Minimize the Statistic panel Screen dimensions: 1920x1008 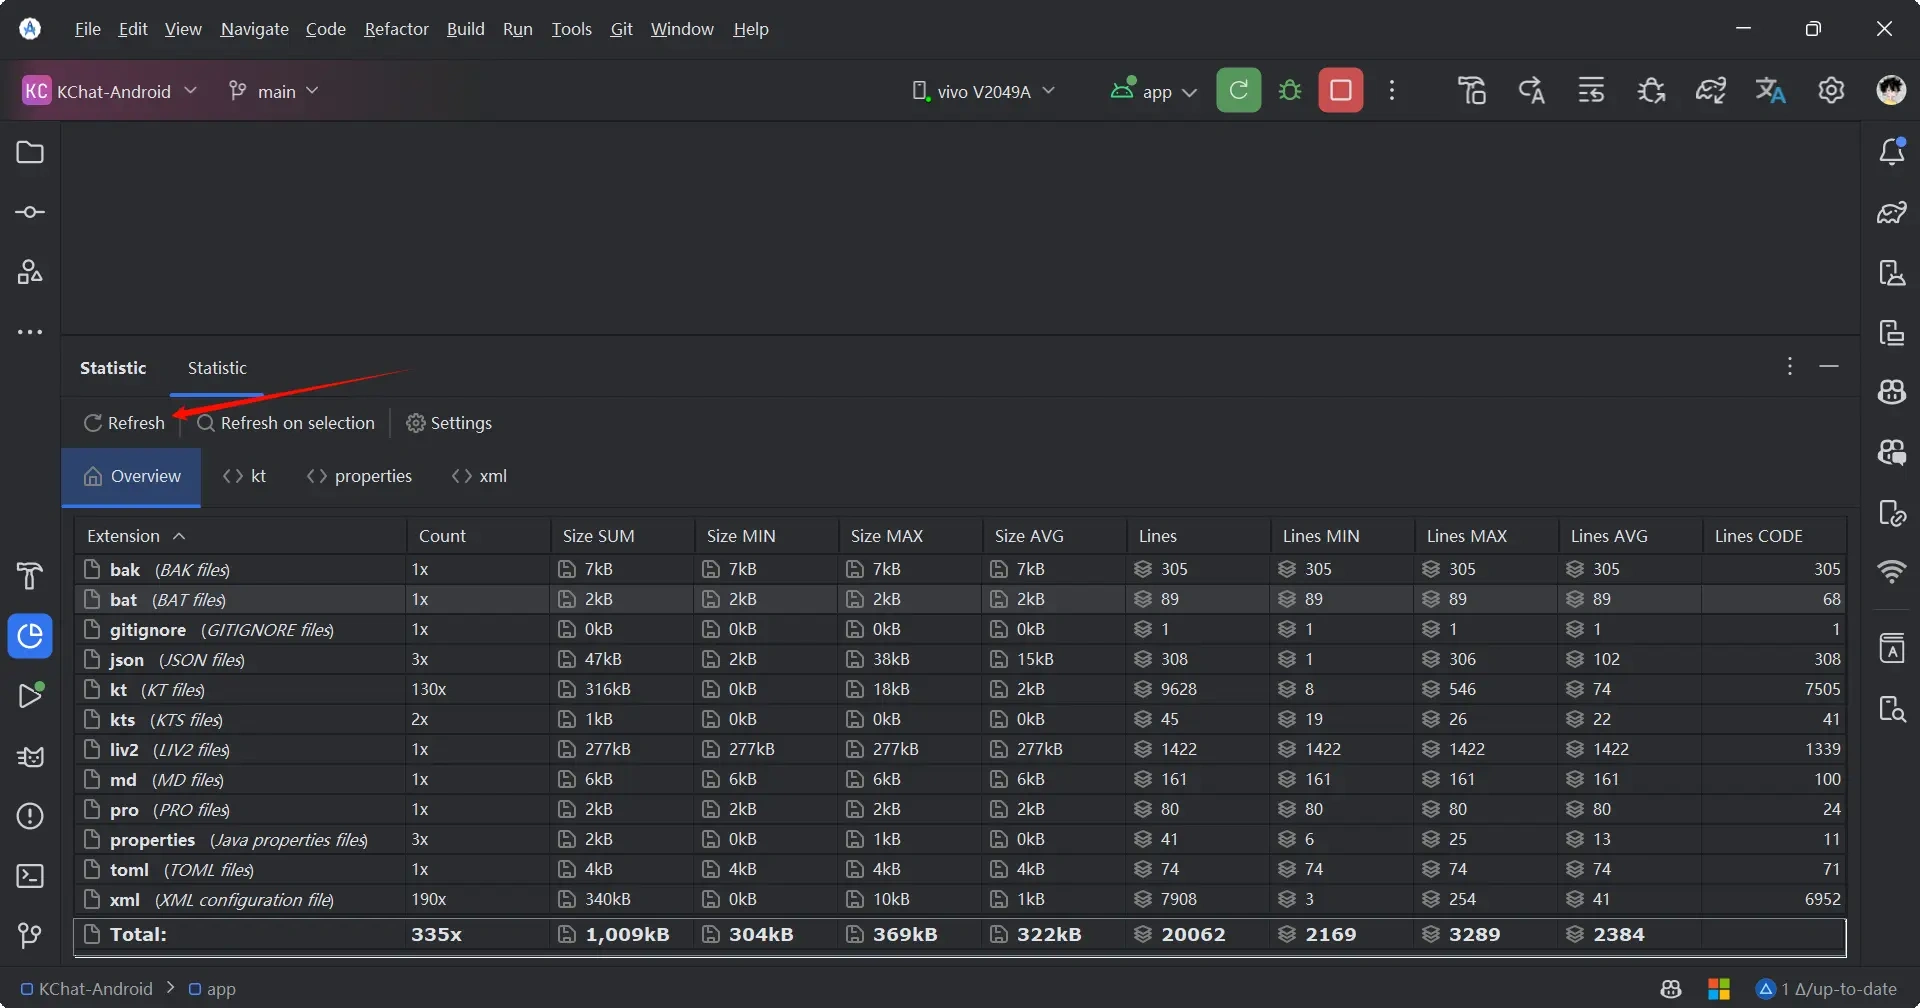coord(1829,367)
